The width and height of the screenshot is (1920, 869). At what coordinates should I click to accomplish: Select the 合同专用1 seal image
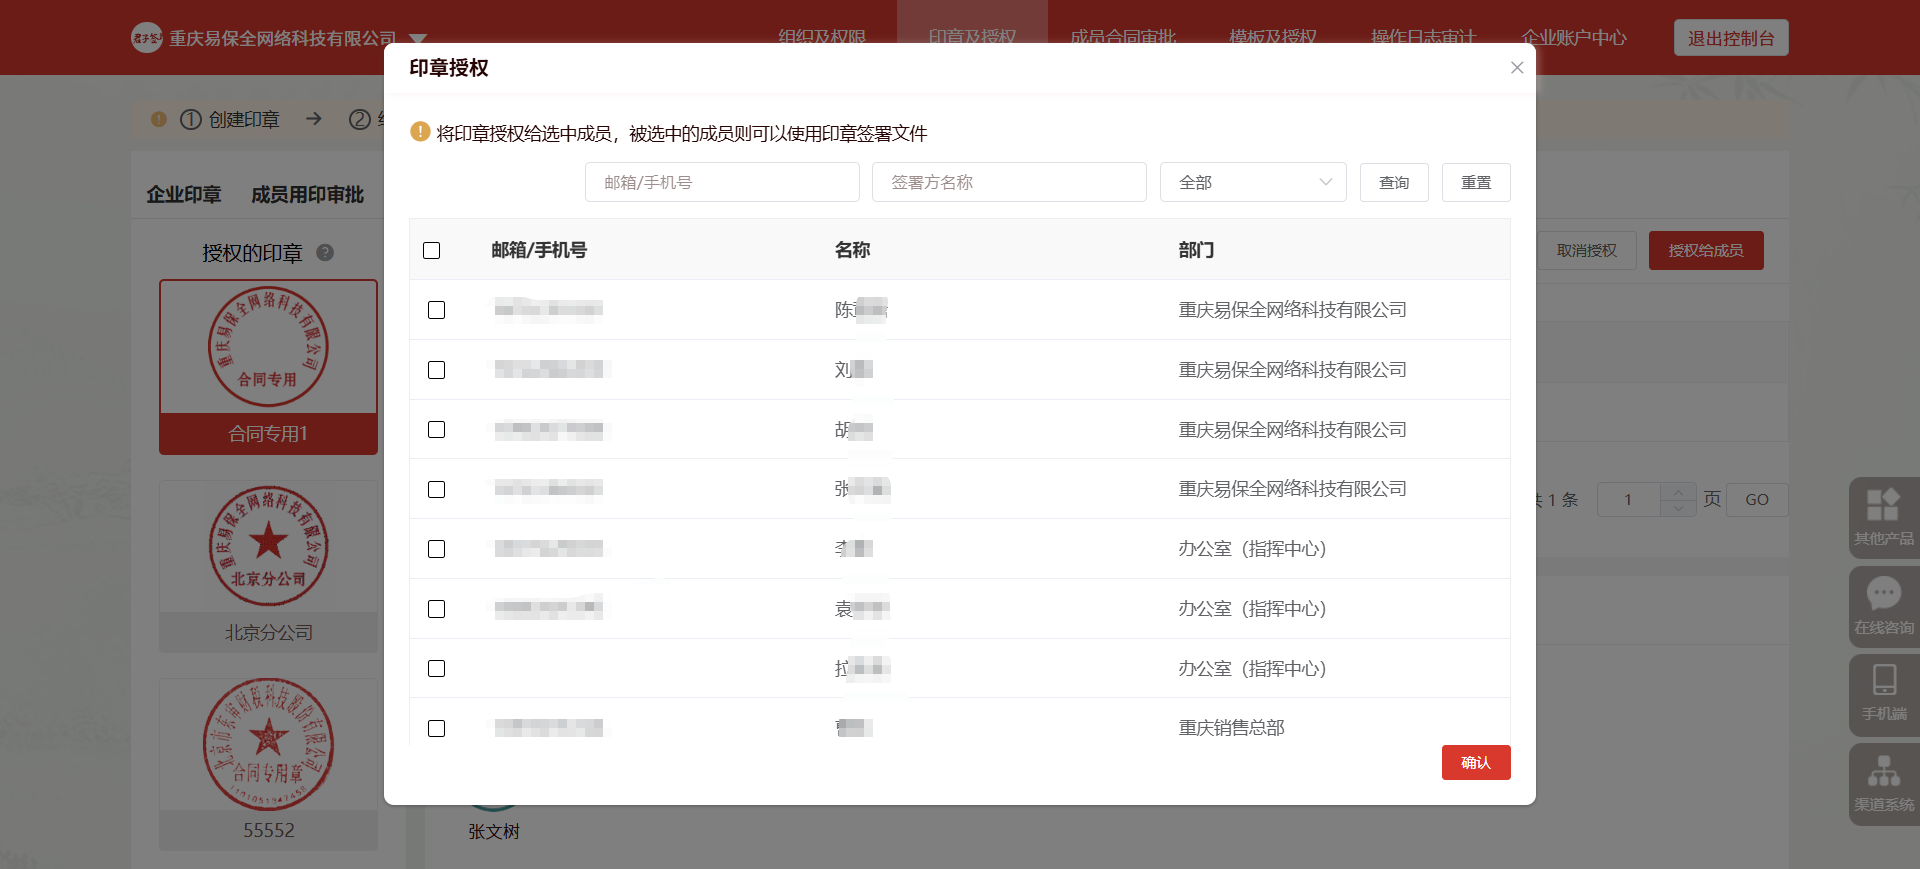pos(268,347)
